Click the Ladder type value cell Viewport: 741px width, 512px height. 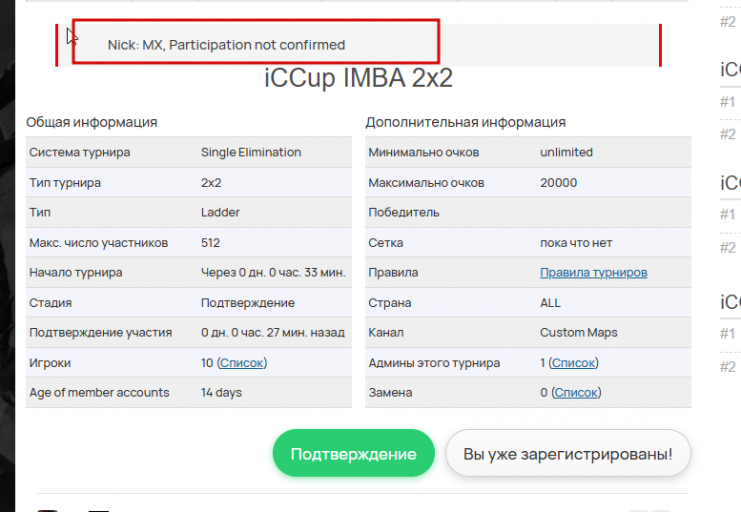click(x=220, y=212)
